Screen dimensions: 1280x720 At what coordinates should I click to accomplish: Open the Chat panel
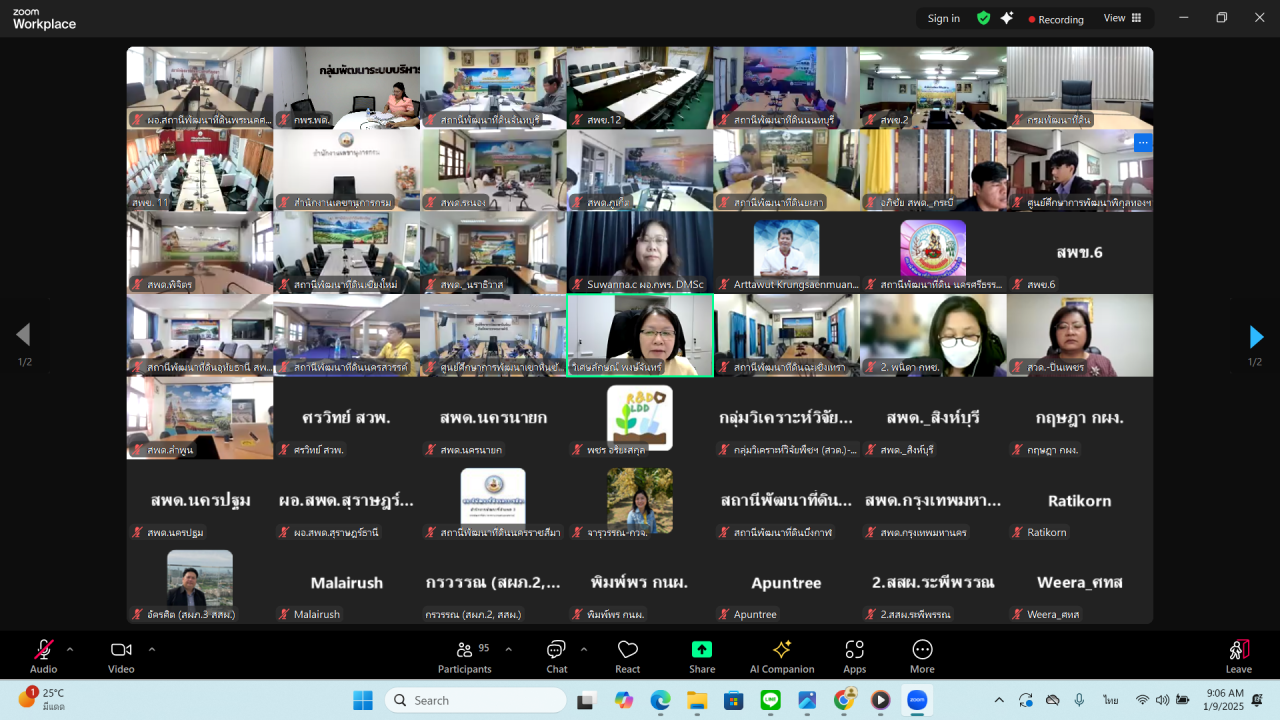coord(556,655)
